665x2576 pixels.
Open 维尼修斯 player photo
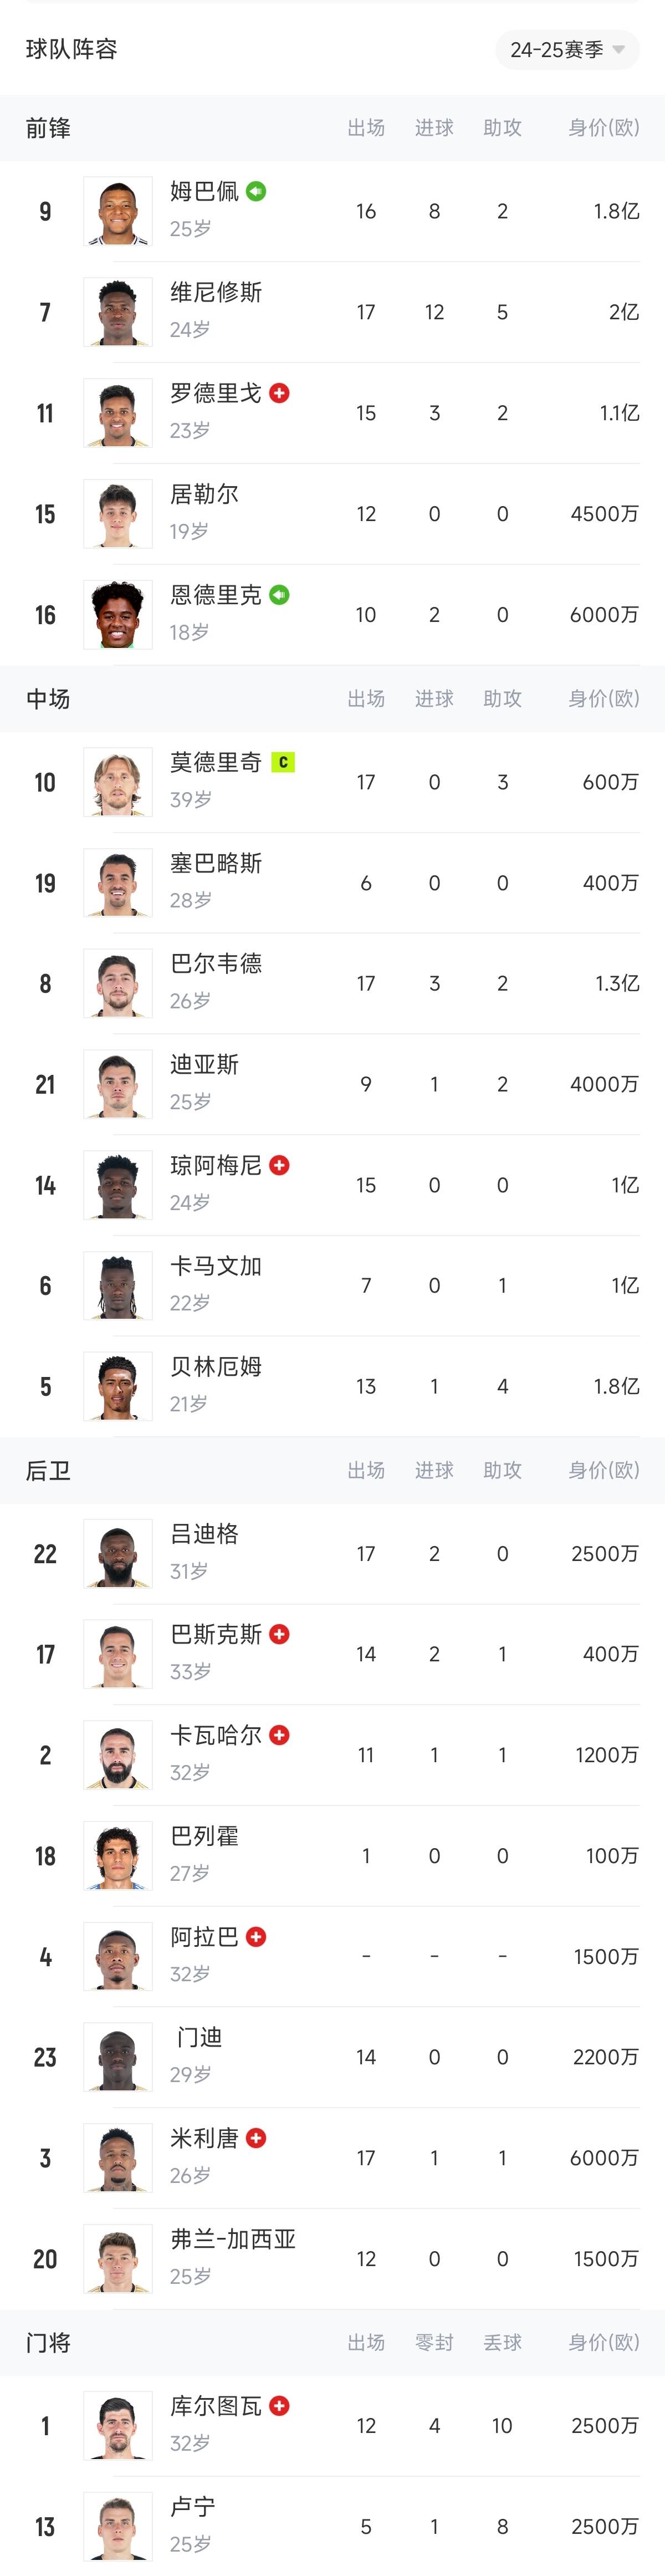(x=118, y=312)
